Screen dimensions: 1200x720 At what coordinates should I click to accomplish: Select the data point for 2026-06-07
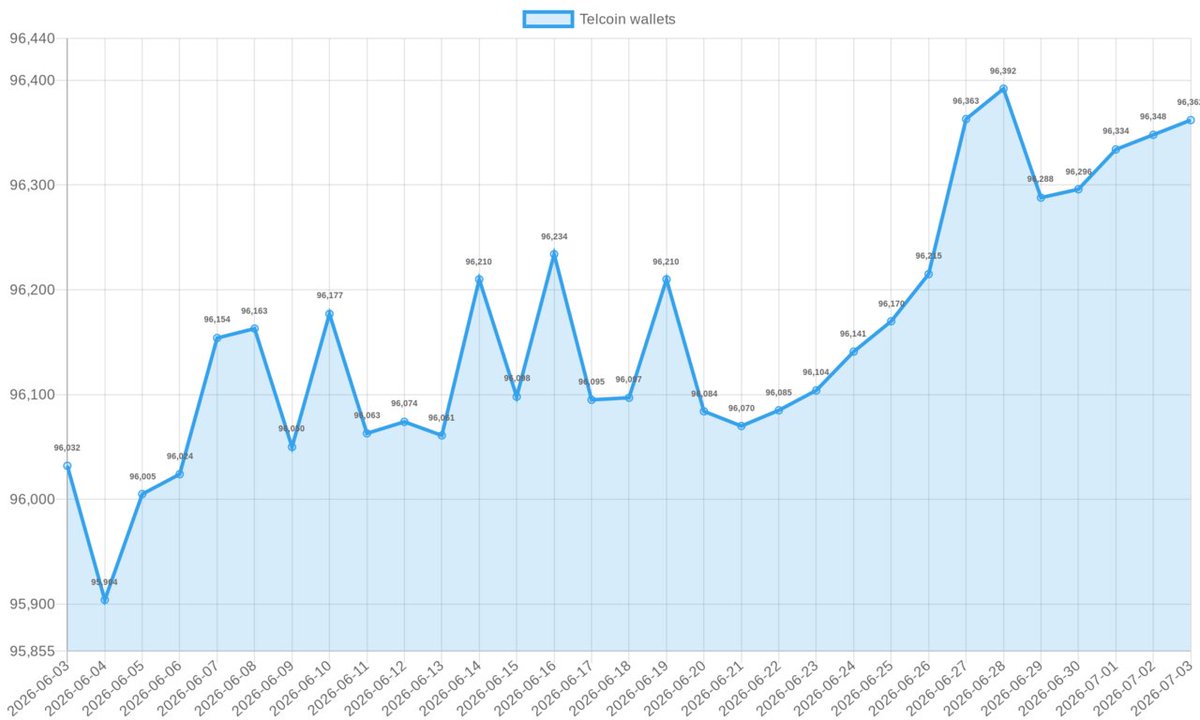pos(217,338)
